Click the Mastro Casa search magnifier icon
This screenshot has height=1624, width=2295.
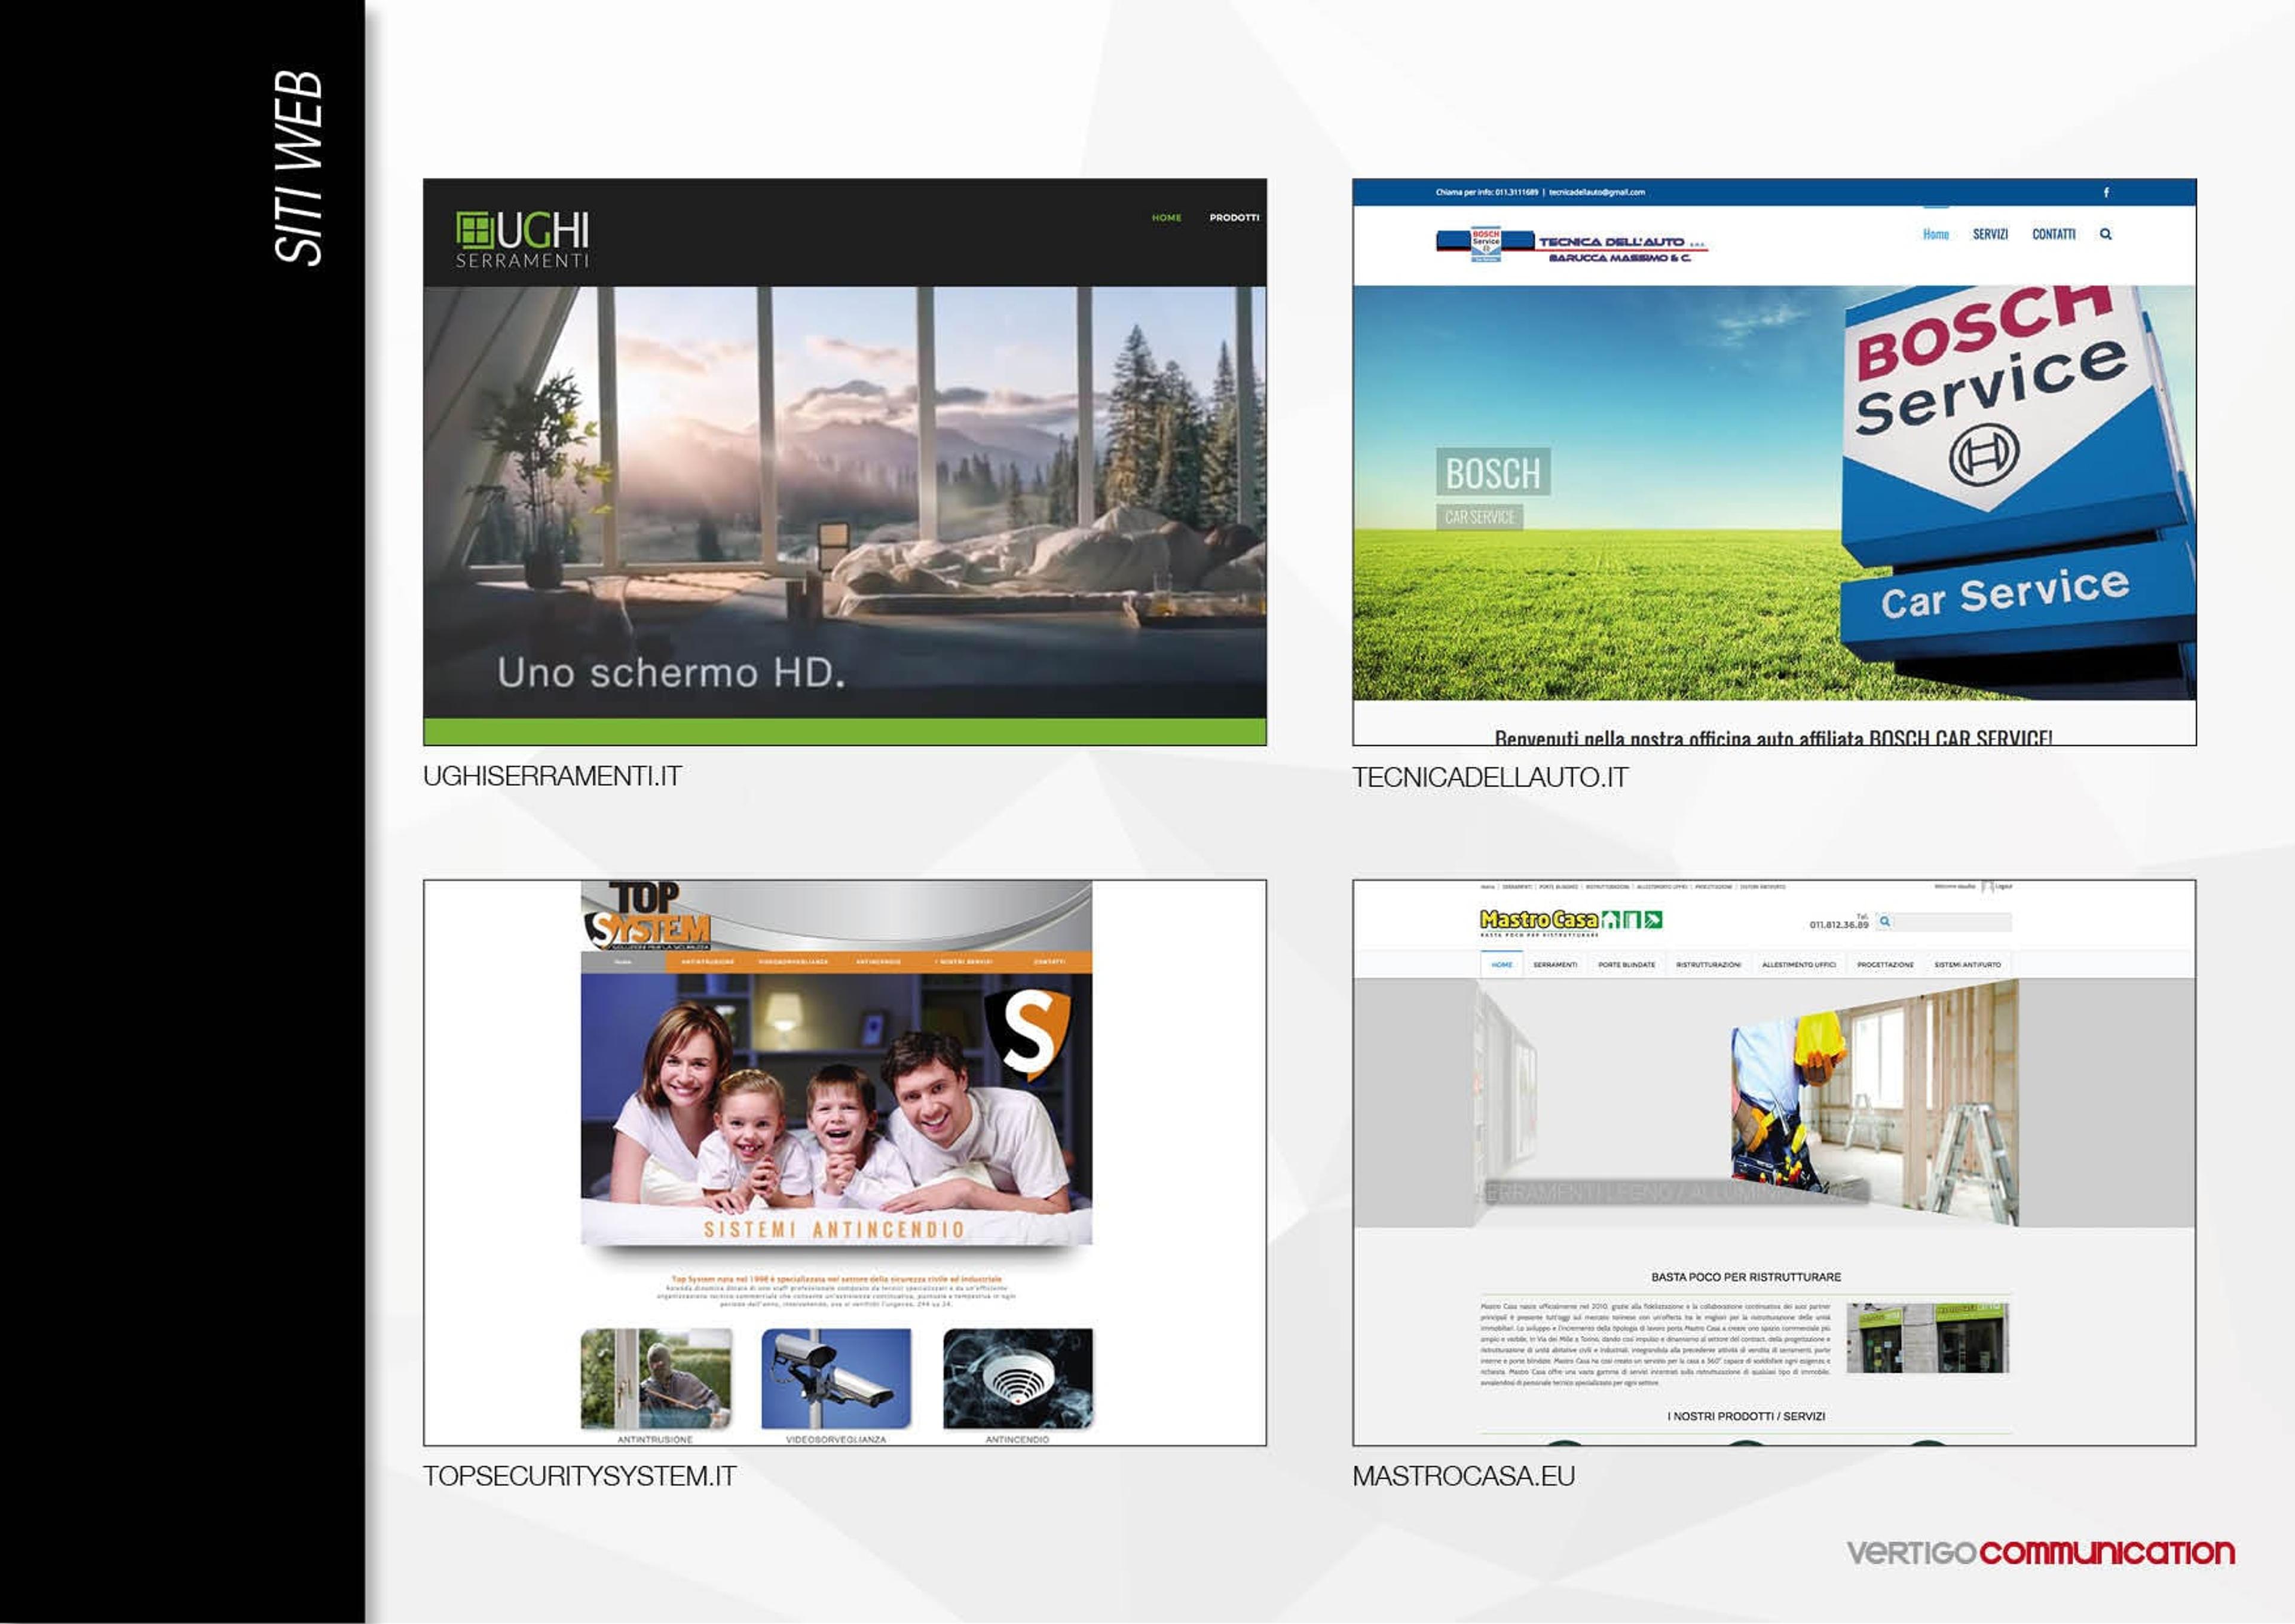(x=1885, y=921)
